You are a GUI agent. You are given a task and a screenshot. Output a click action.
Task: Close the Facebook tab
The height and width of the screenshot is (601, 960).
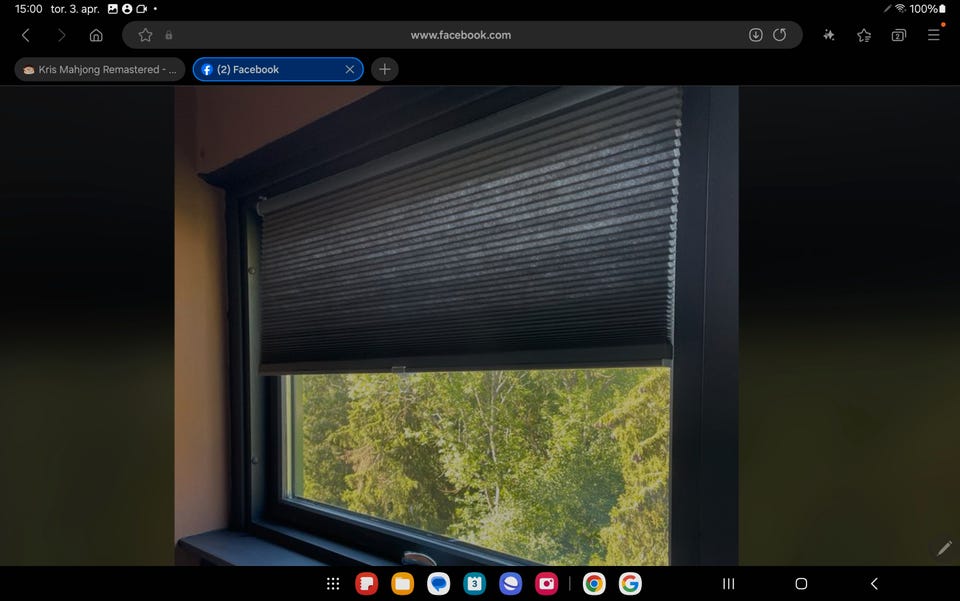point(350,70)
